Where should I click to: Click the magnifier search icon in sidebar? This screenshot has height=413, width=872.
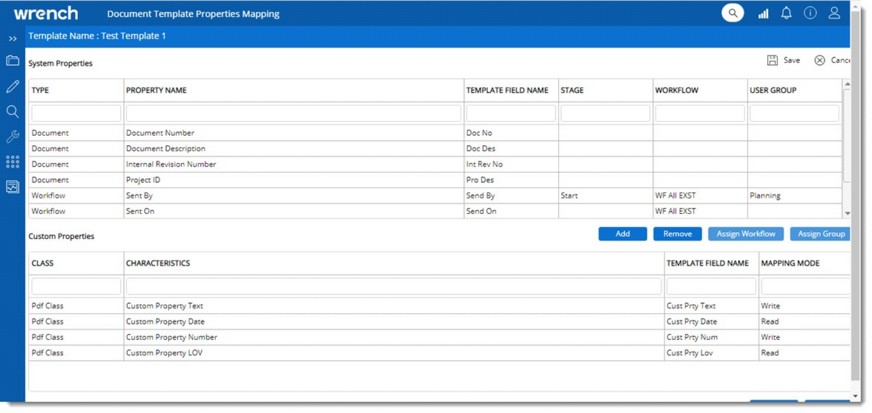(x=13, y=111)
